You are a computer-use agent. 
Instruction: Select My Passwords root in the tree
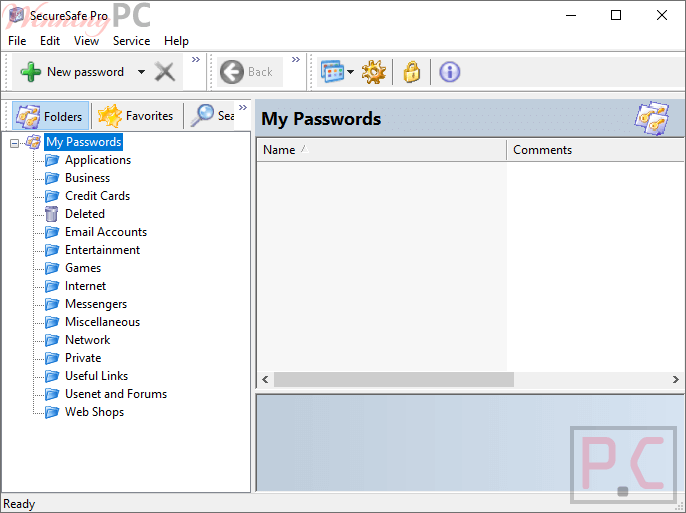[84, 142]
